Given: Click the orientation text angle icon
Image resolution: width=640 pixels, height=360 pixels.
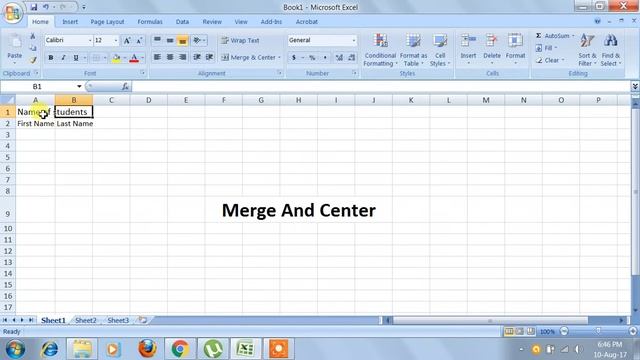Looking at the screenshot, I should tap(197, 40).
